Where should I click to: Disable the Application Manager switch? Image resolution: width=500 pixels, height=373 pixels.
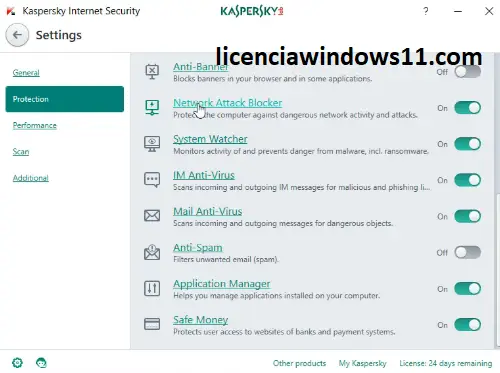[468, 289]
